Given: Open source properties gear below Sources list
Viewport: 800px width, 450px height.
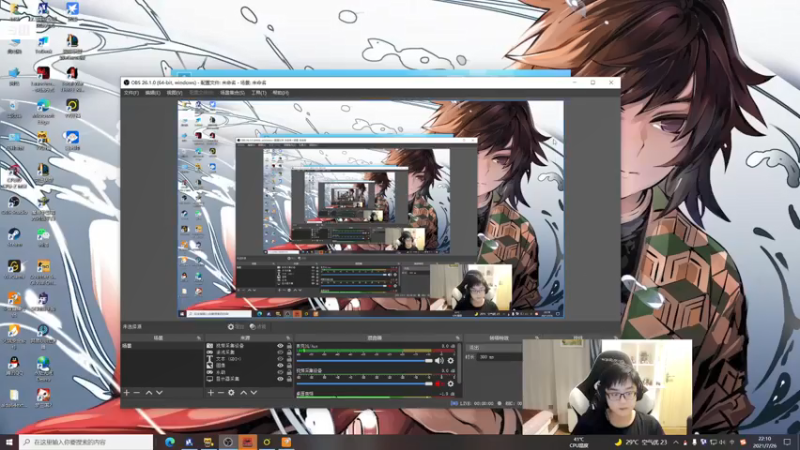Looking at the screenshot, I should coord(231,393).
